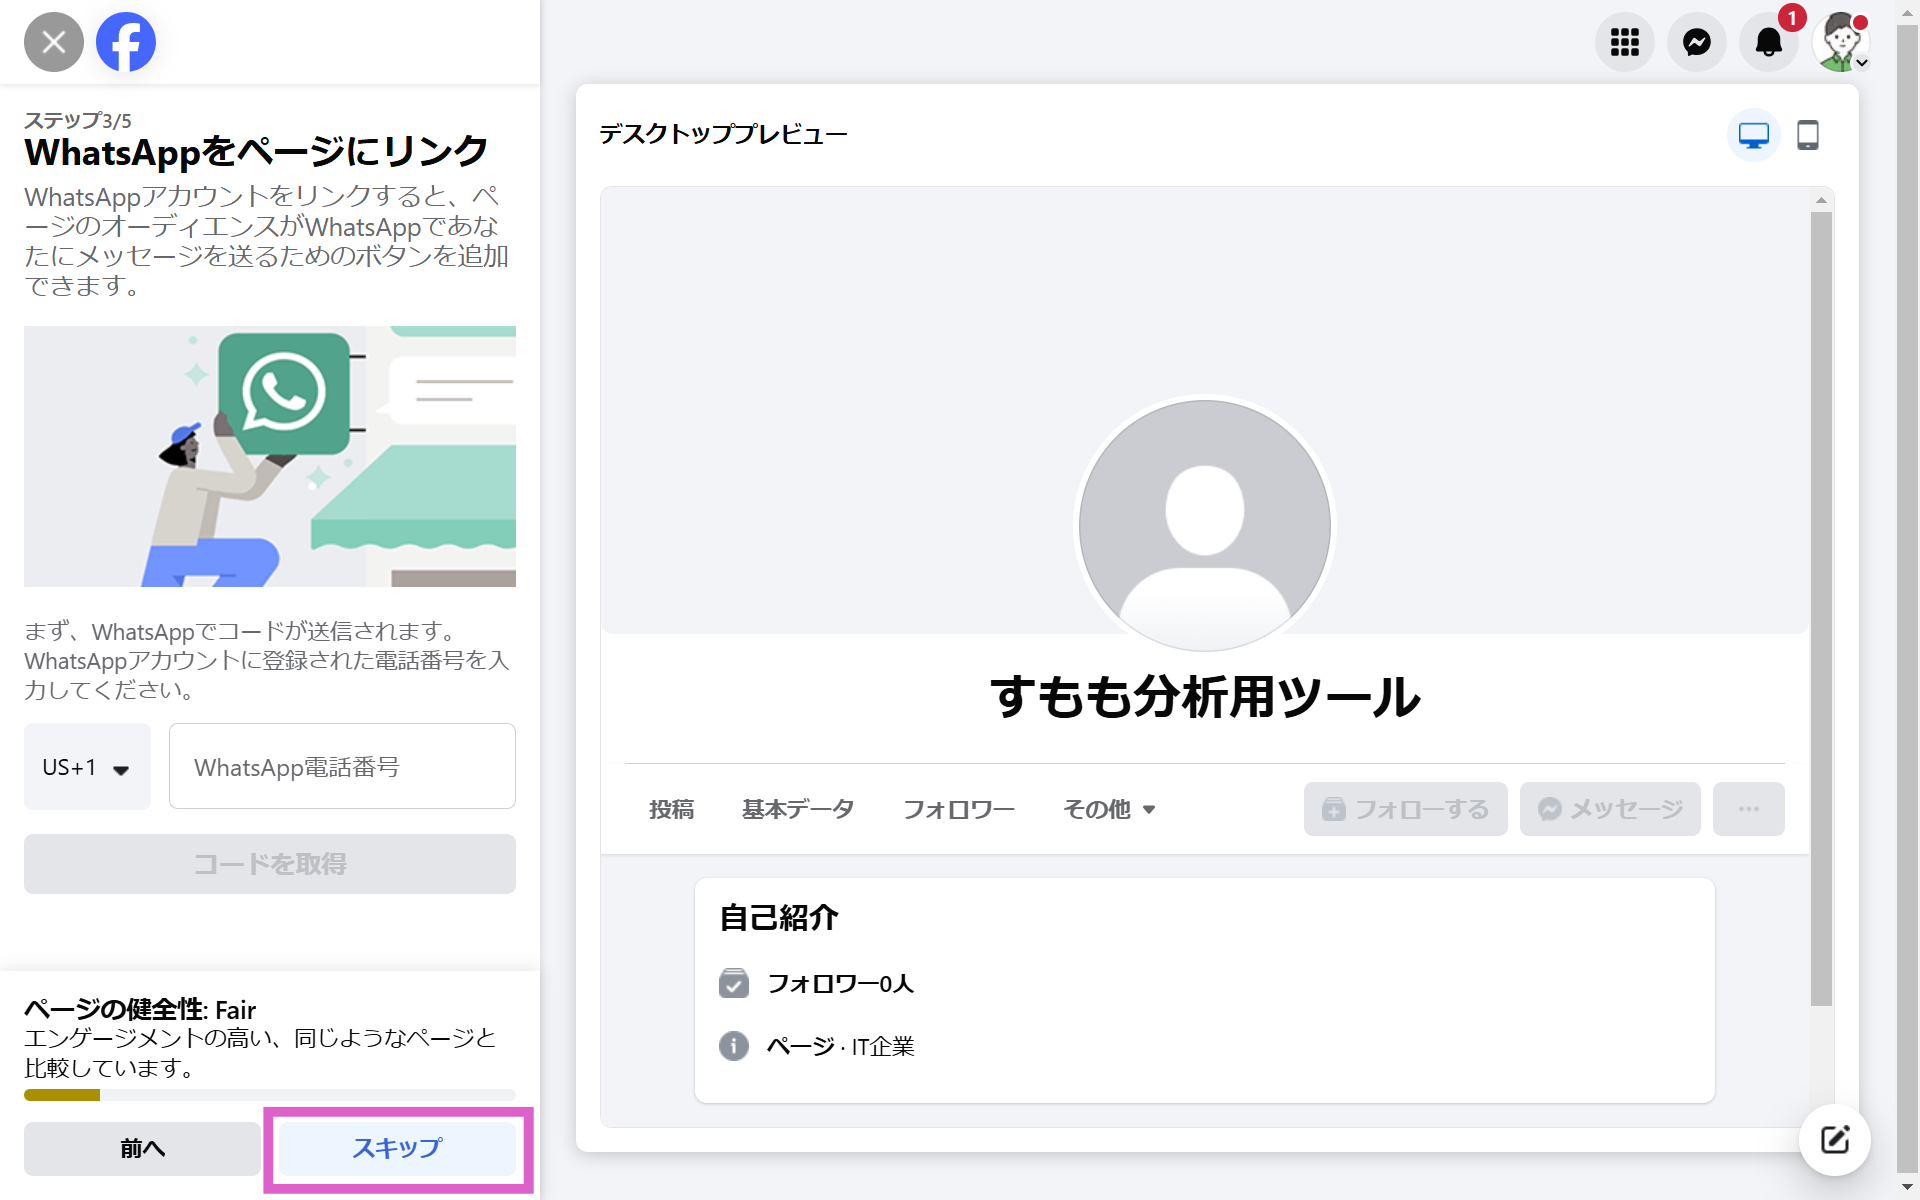Switch to desktop preview mode

[1753, 135]
